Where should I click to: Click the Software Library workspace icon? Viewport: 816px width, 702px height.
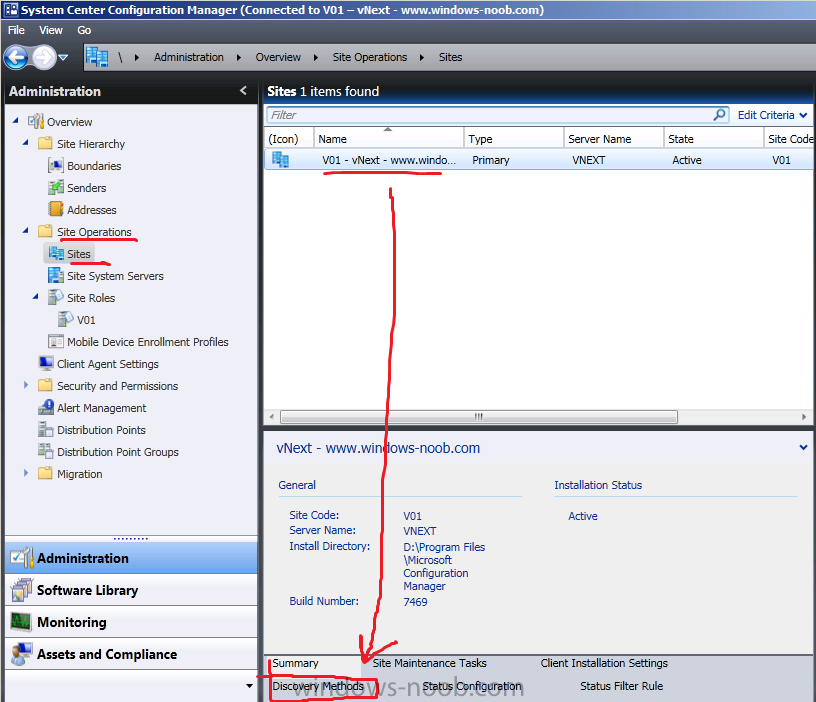[21, 590]
